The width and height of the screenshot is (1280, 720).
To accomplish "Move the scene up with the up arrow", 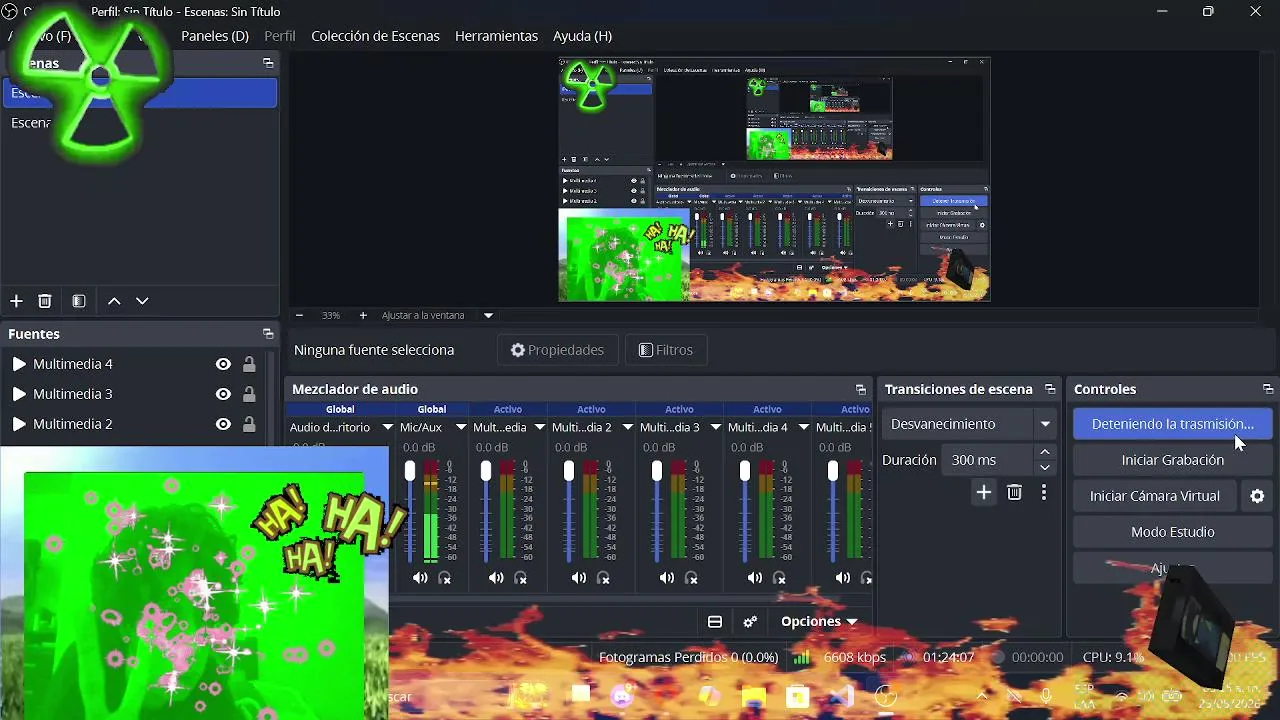I will coord(114,301).
